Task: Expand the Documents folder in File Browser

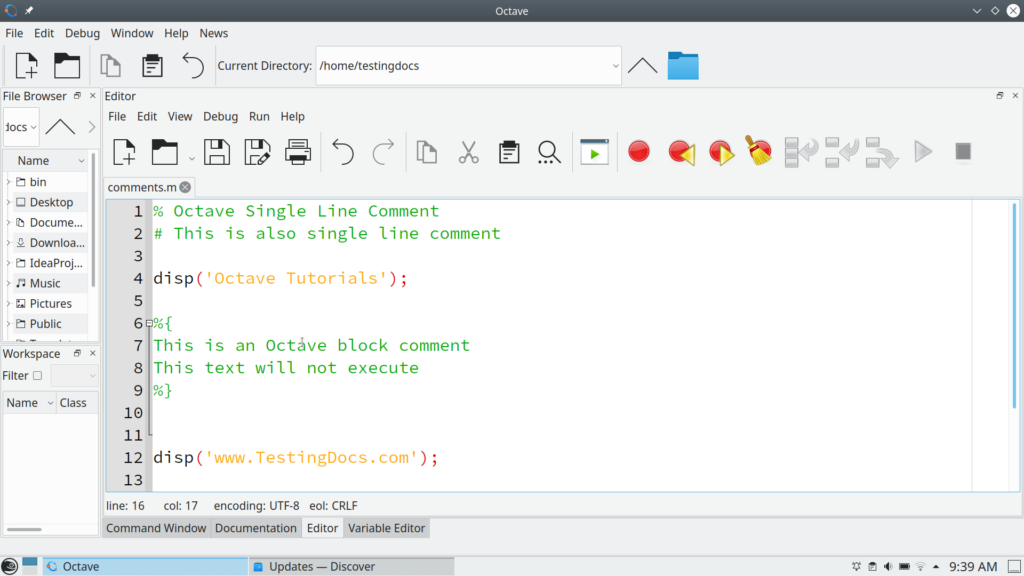Action: (8, 223)
